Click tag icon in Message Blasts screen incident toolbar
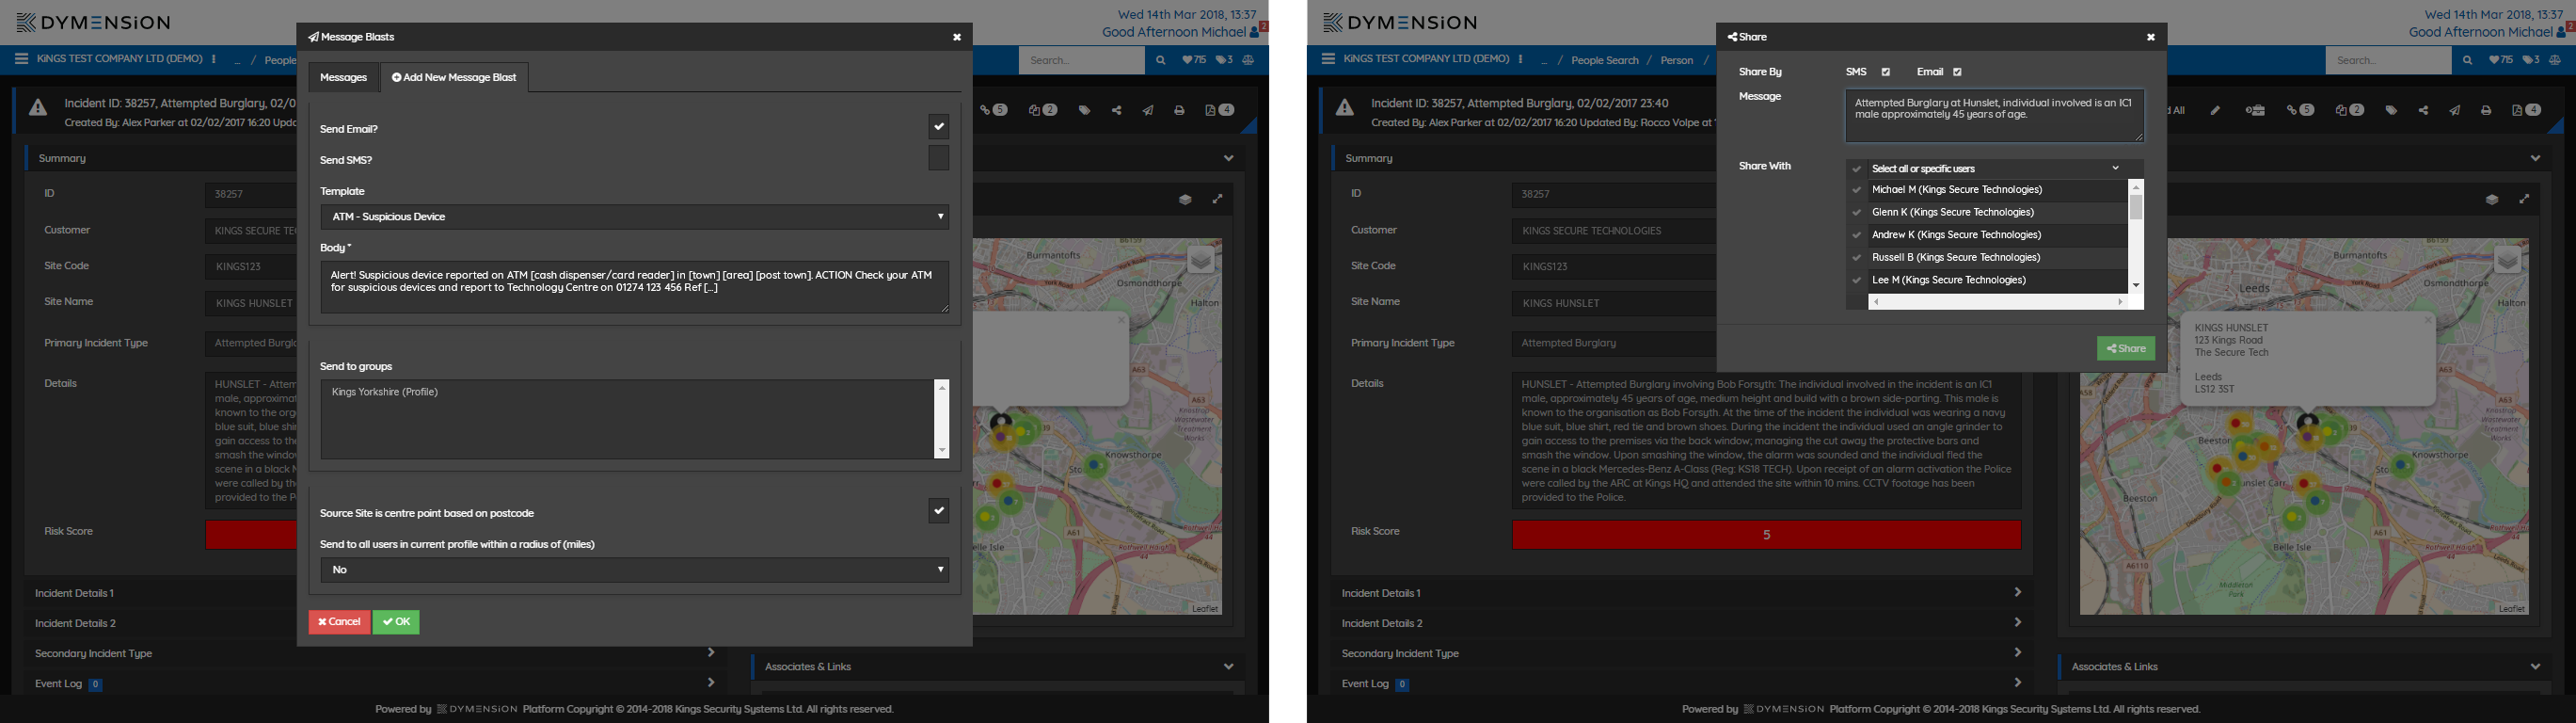This screenshot has width=2576, height=723. point(1084,111)
